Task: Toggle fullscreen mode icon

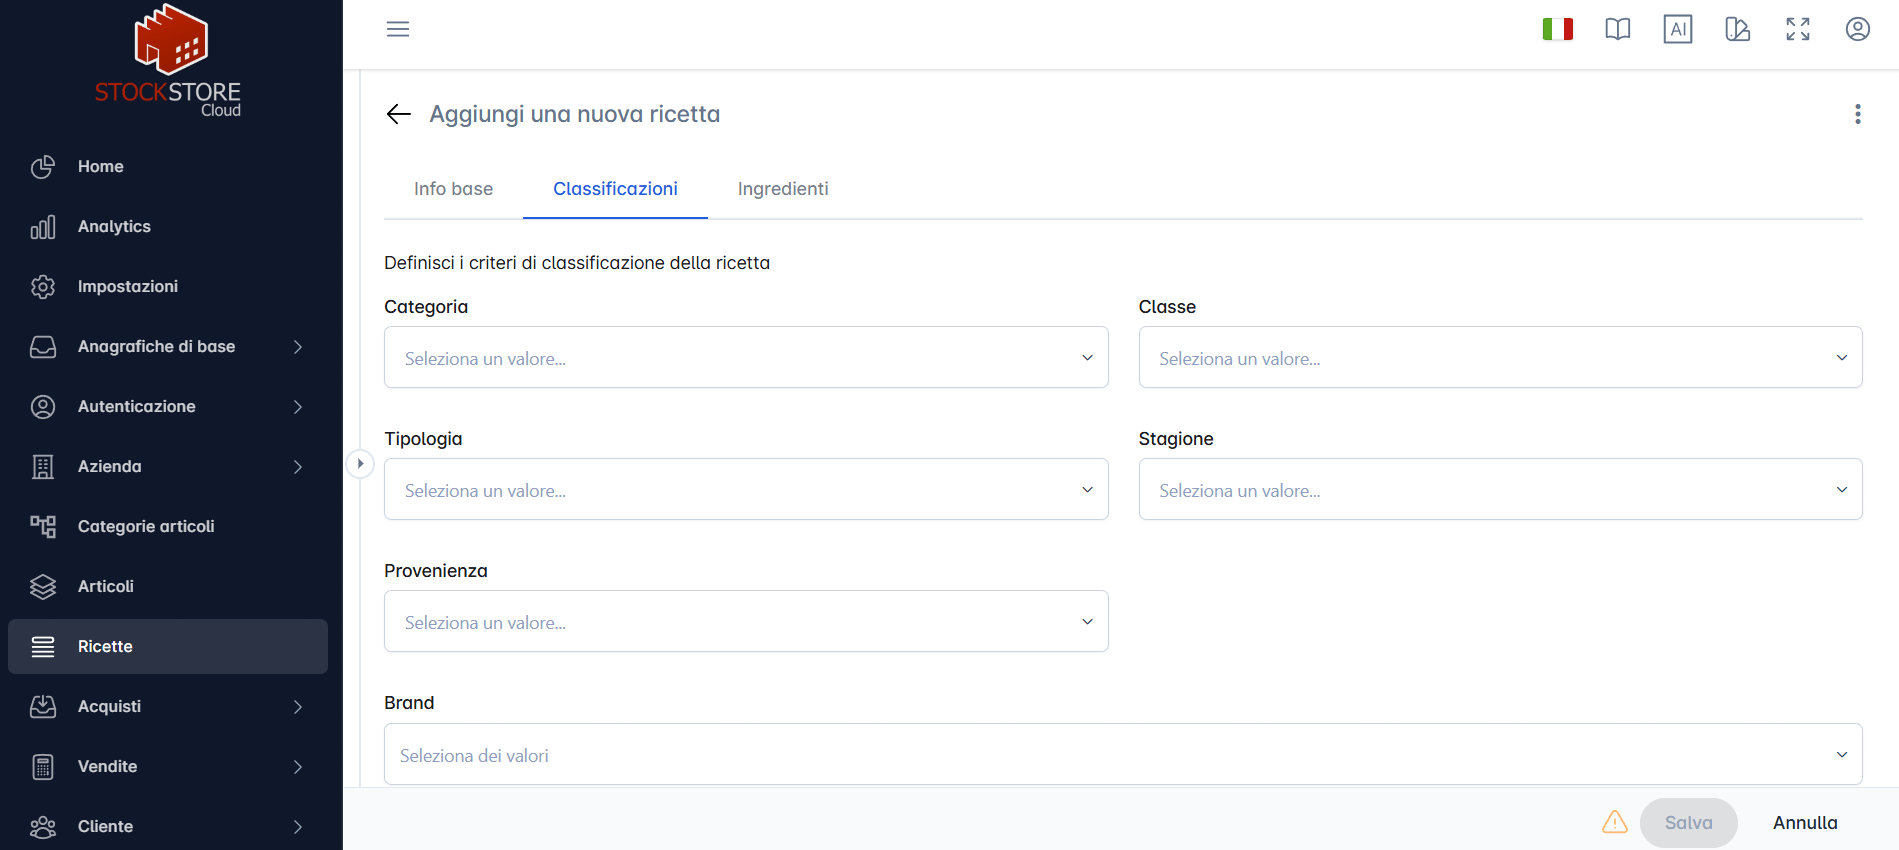Action: pyautogui.click(x=1797, y=29)
